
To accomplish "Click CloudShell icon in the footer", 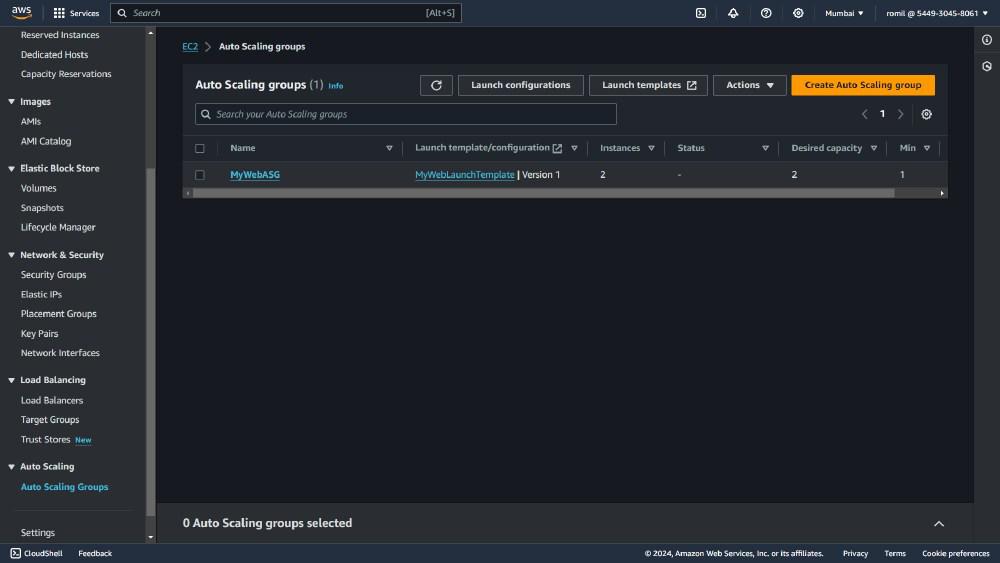I will click(x=15, y=553).
